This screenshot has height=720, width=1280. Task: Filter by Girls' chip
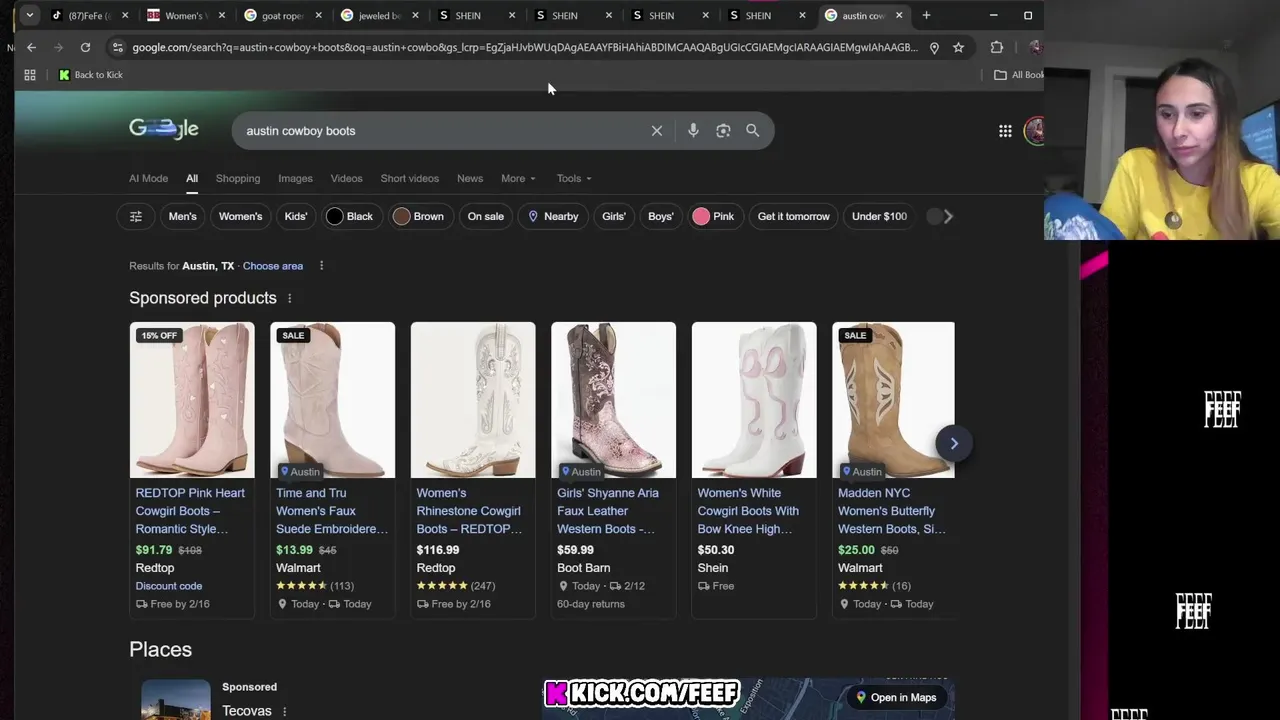[x=614, y=216]
